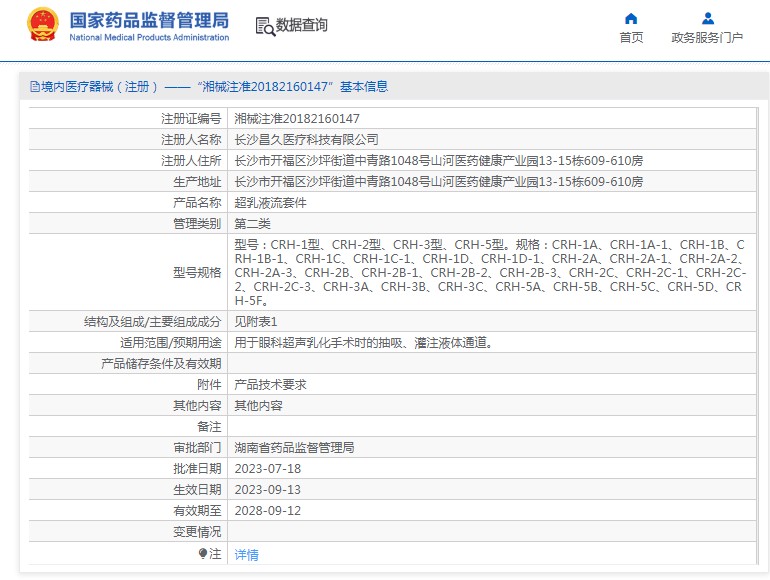
Task: Click the 变更情况 row label
Action: (x=197, y=532)
